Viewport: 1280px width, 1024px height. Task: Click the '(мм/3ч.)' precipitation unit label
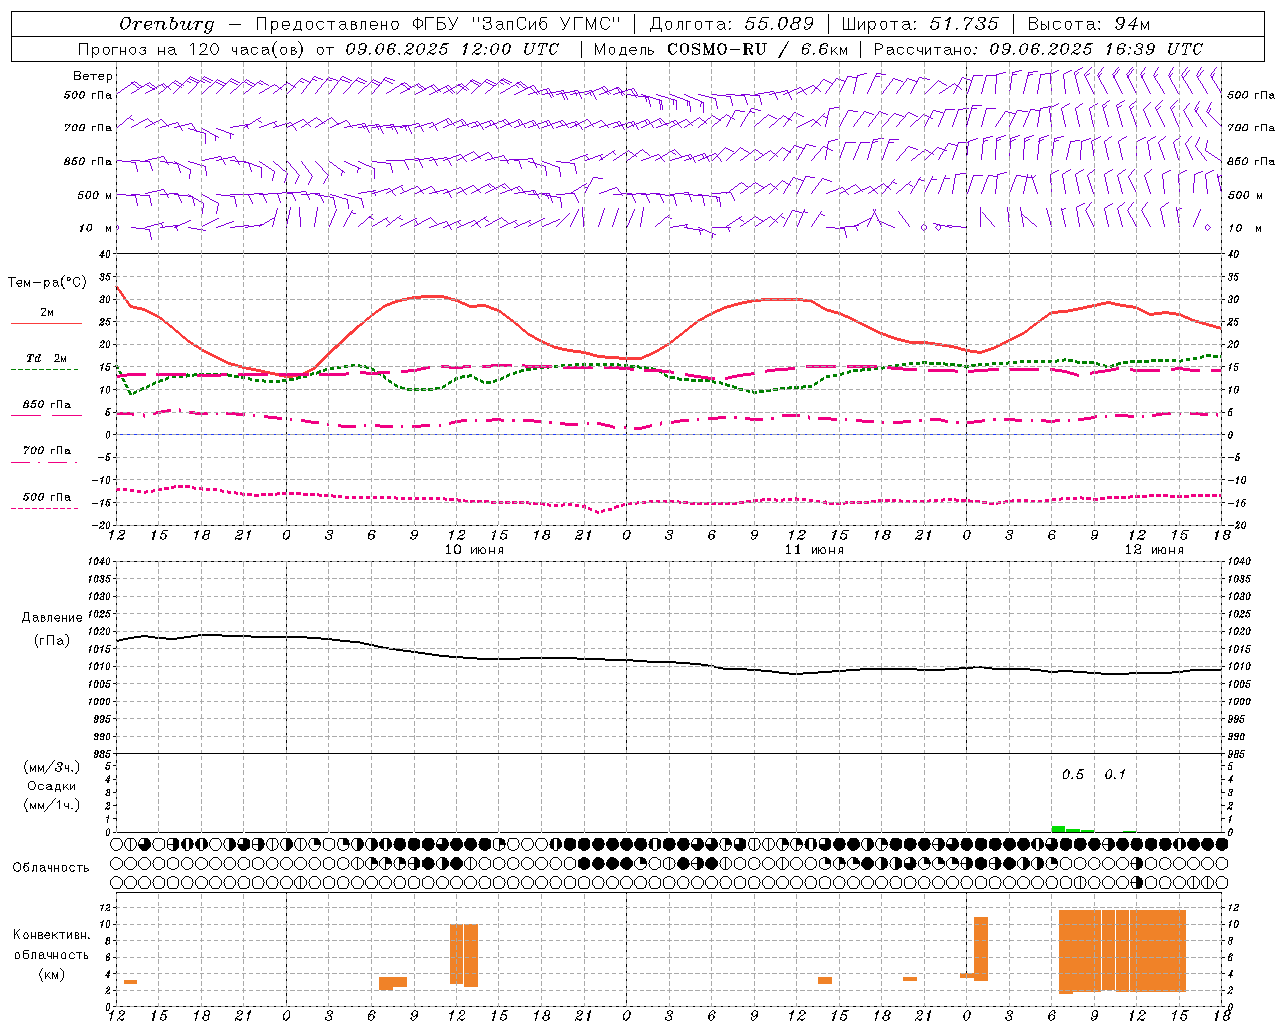point(51,767)
